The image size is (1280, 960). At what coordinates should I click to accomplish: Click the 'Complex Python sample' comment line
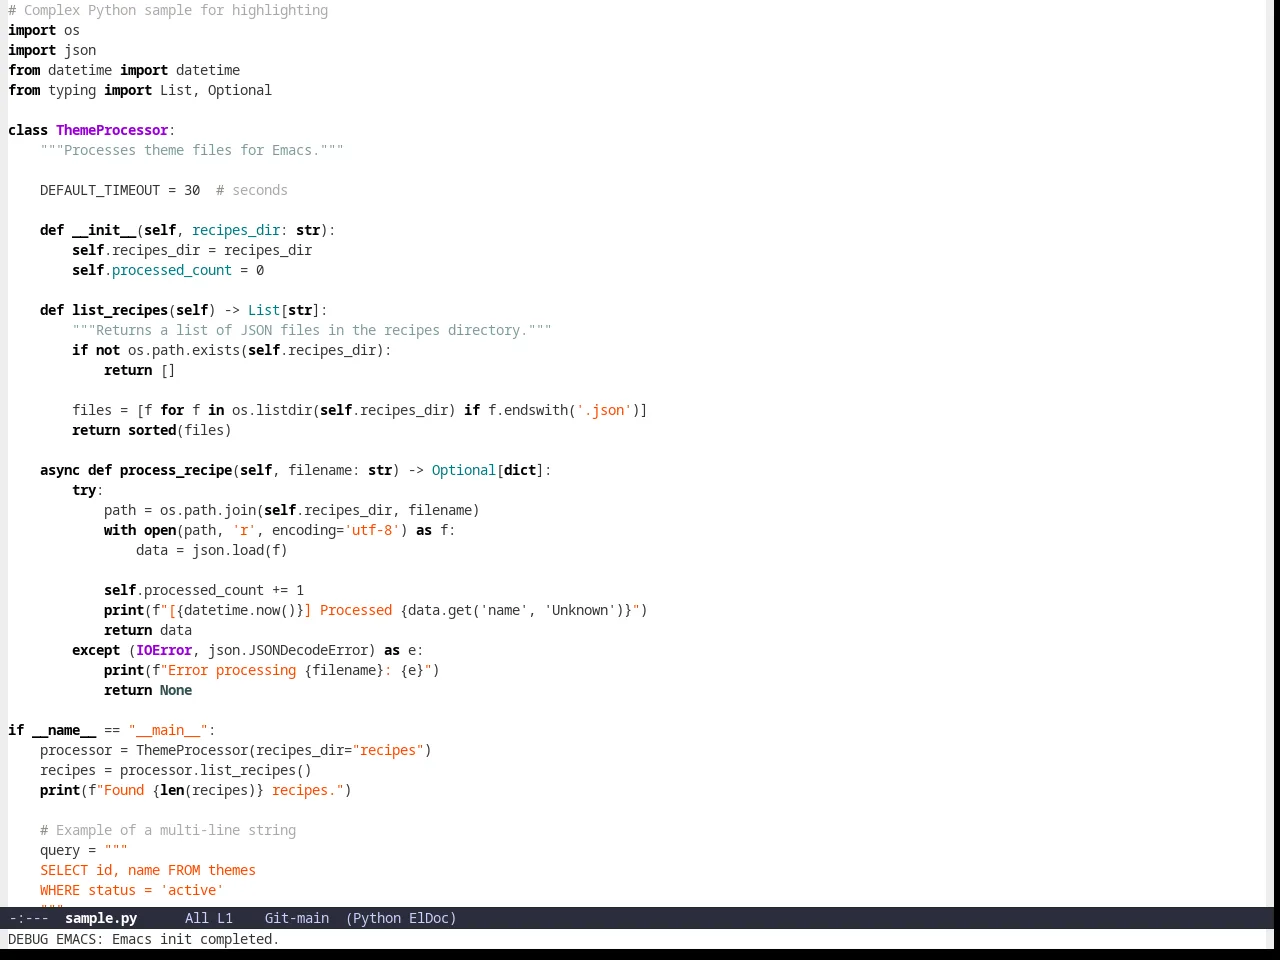pyautogui.click(x=168, y=10)
